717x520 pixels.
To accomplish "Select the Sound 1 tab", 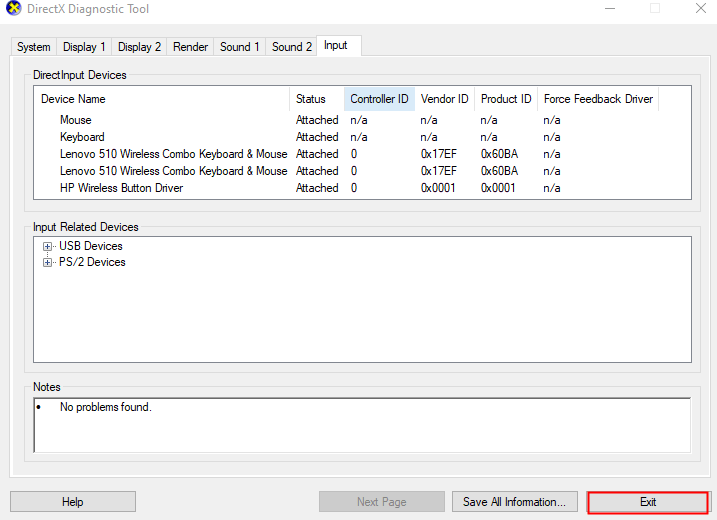I will [x=240, y=47].
